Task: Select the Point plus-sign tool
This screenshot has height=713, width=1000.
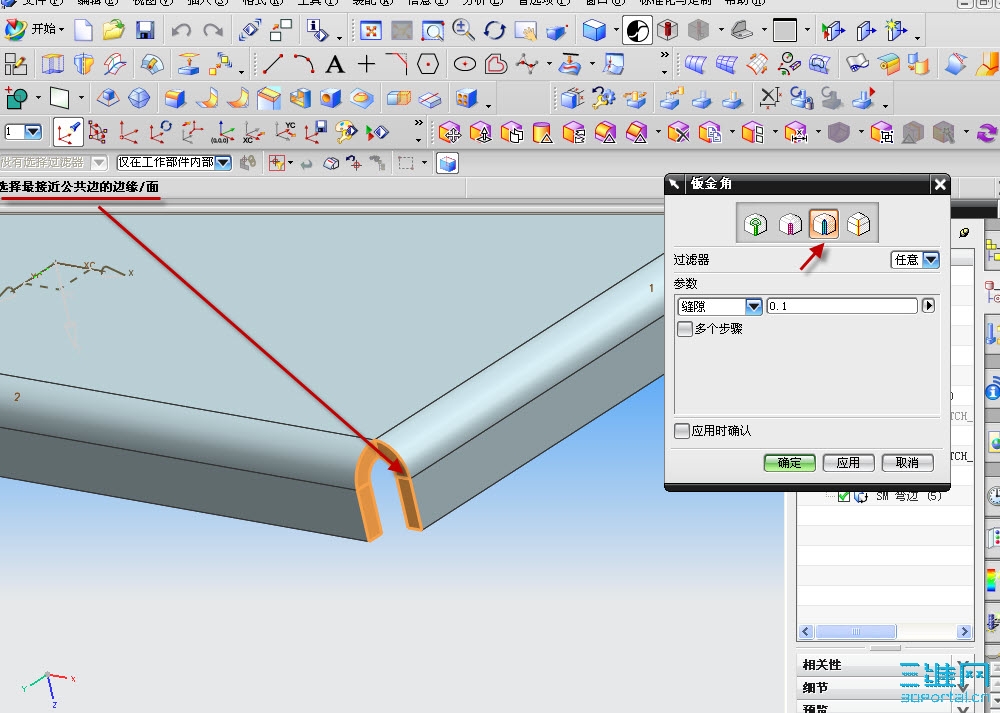Action: click(x=366, y=64)
